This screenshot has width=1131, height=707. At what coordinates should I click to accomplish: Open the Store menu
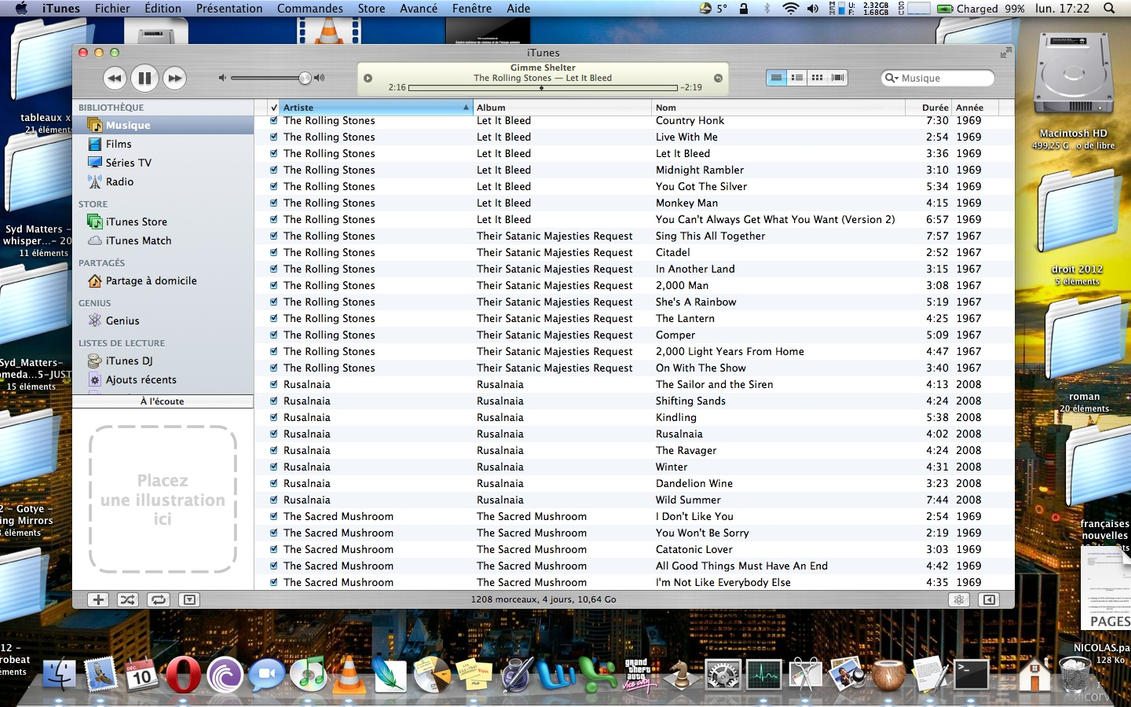(371, 9)
